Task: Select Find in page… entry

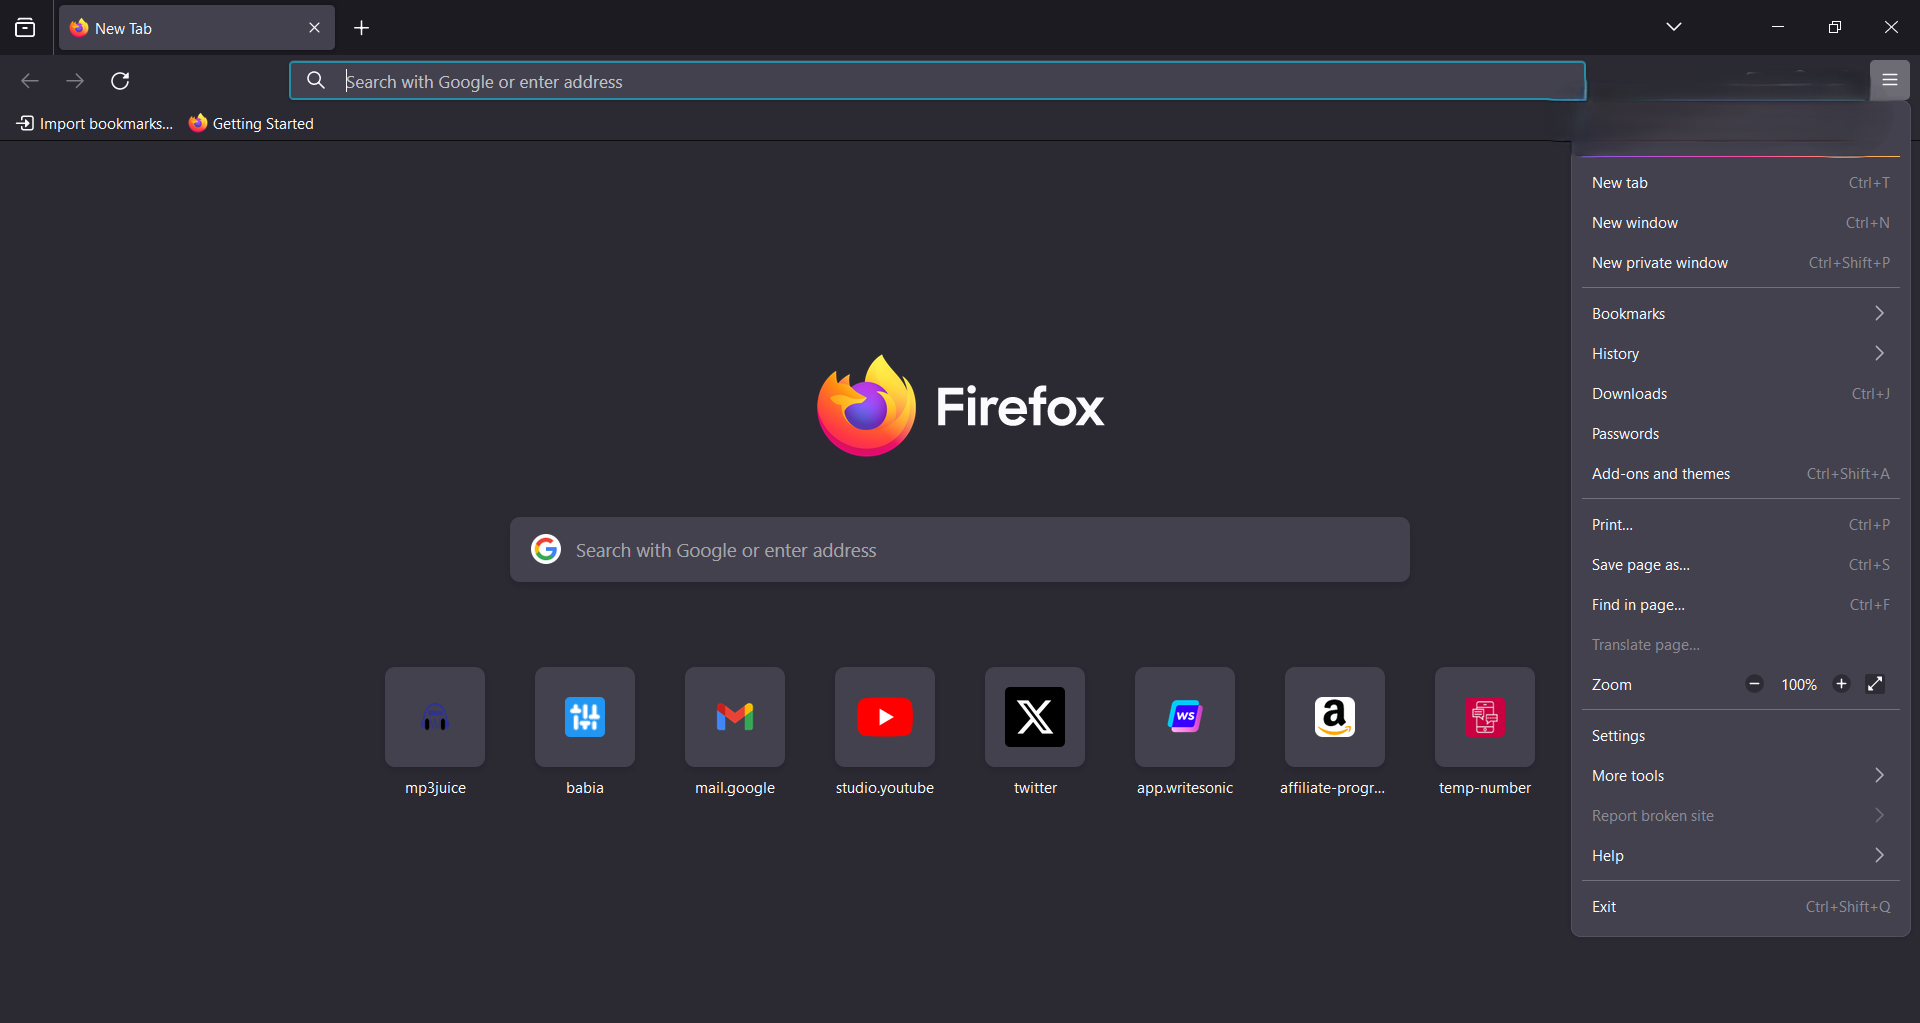Action: (1740, 605)
